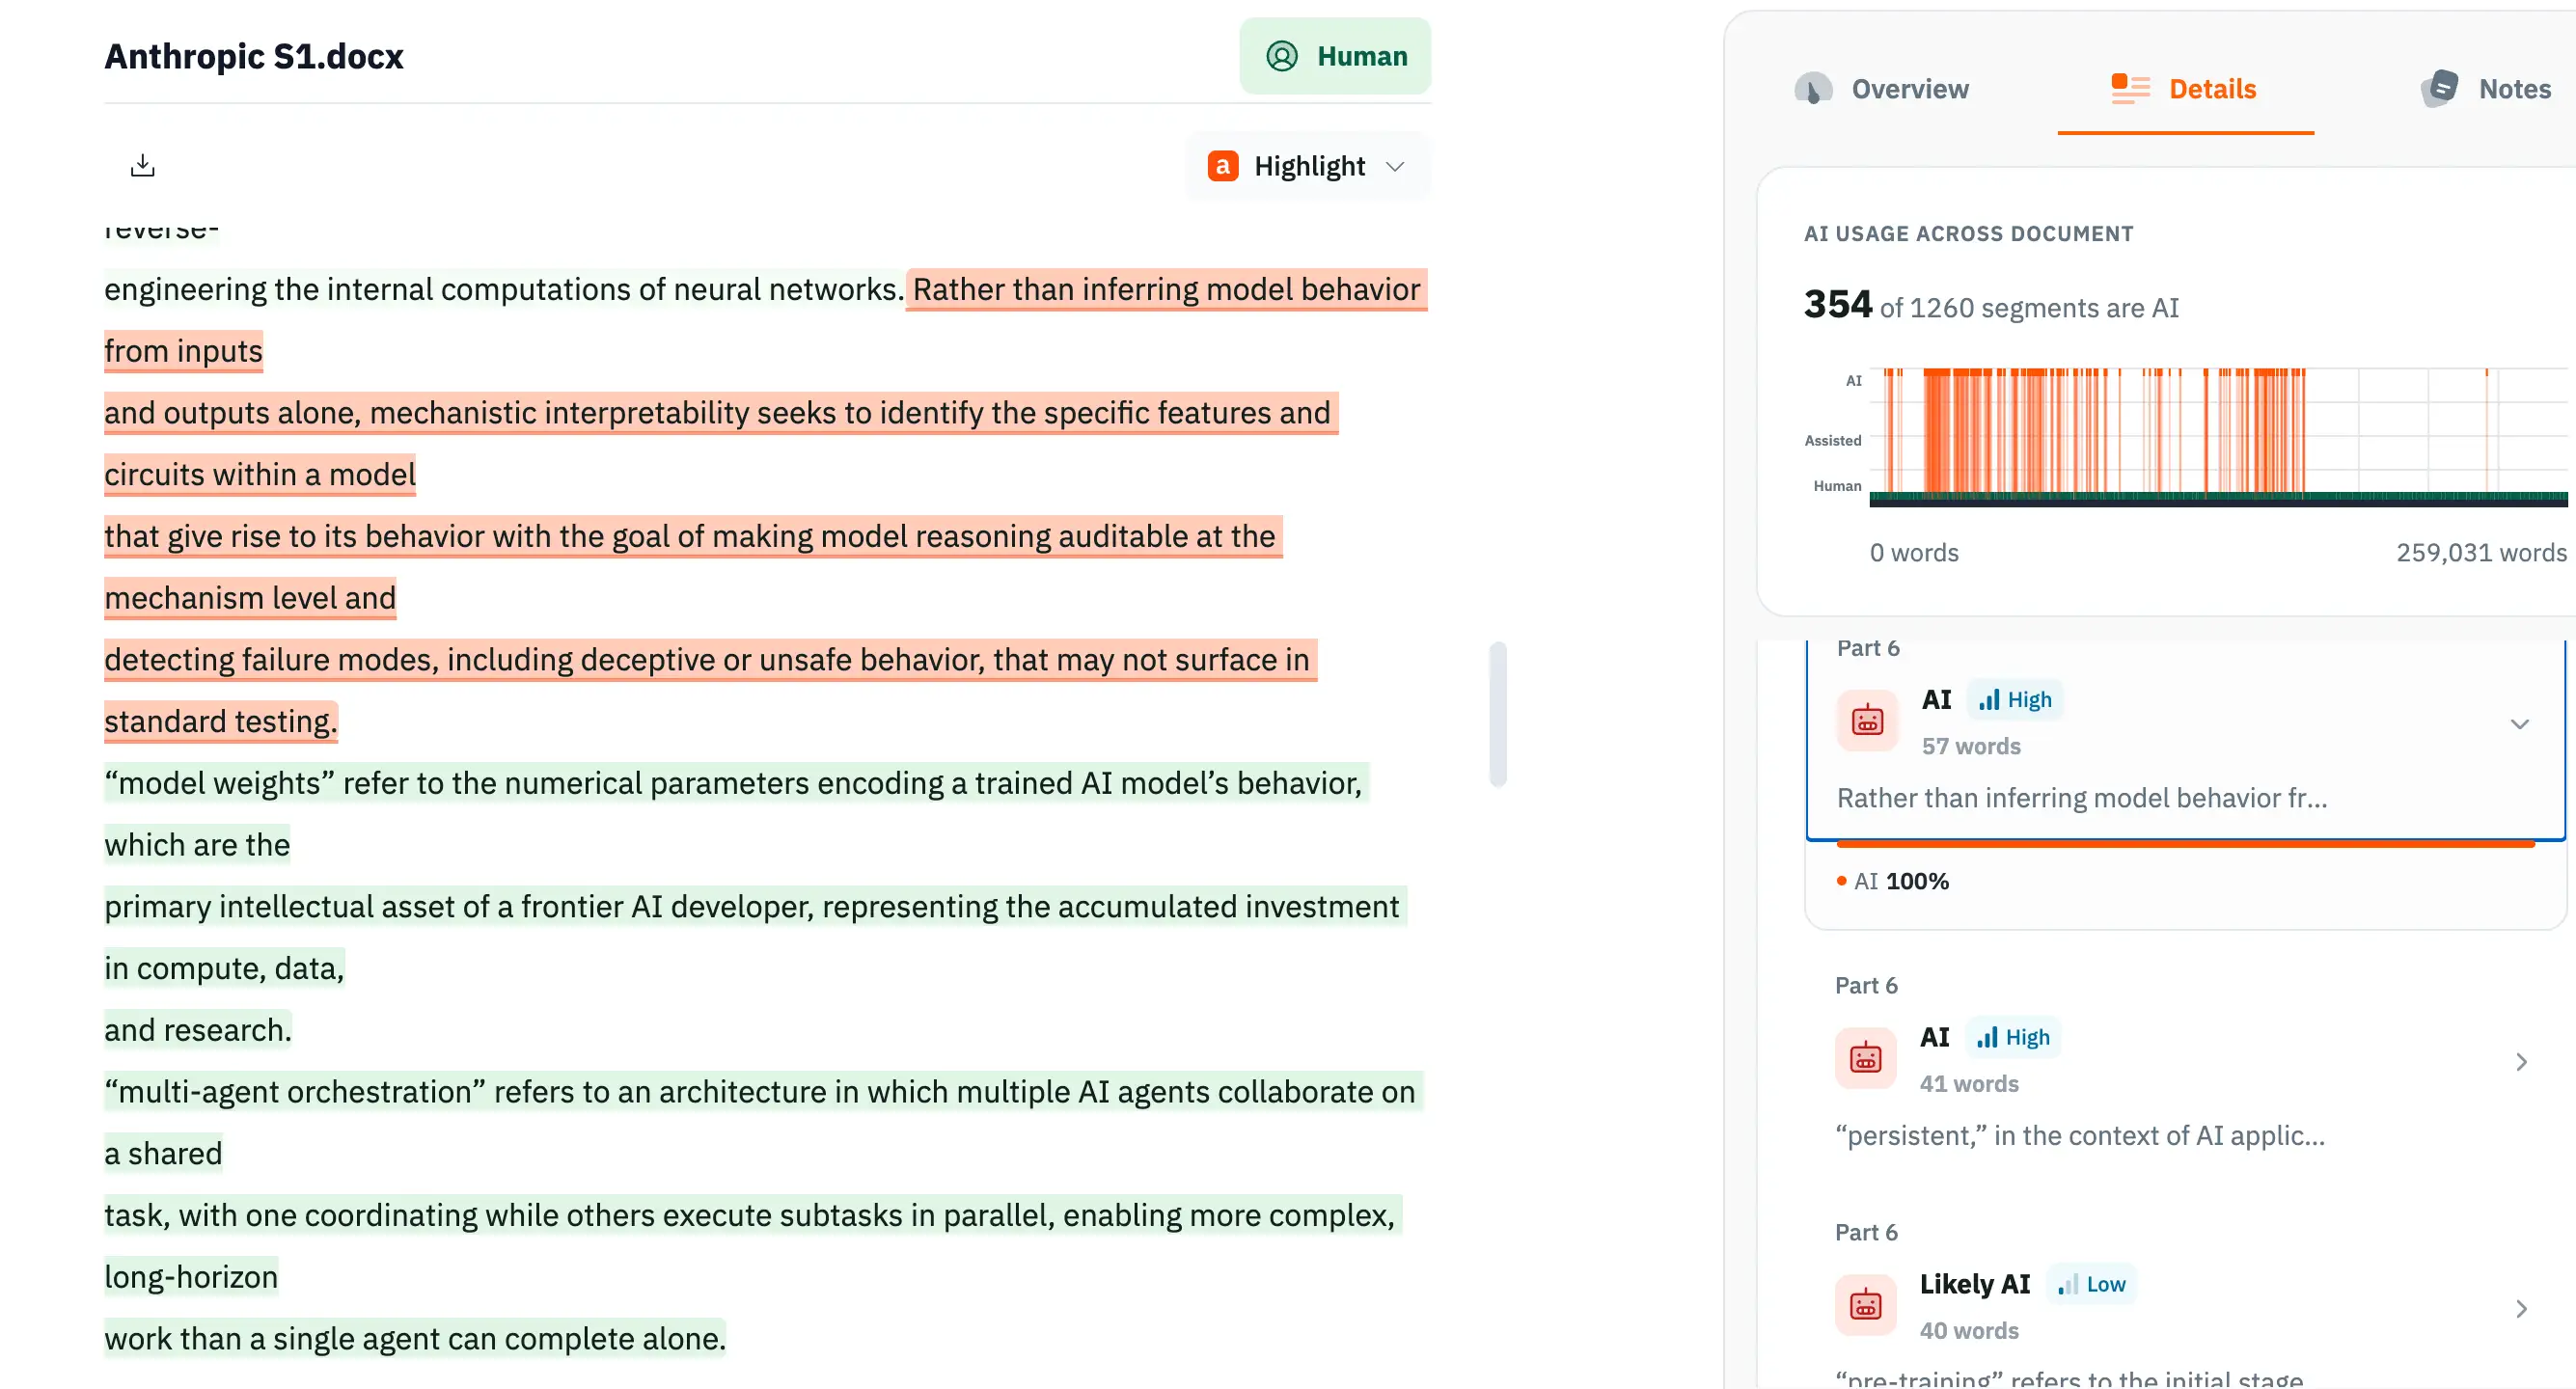Click the Human badge person icon

coord(1281,56)
